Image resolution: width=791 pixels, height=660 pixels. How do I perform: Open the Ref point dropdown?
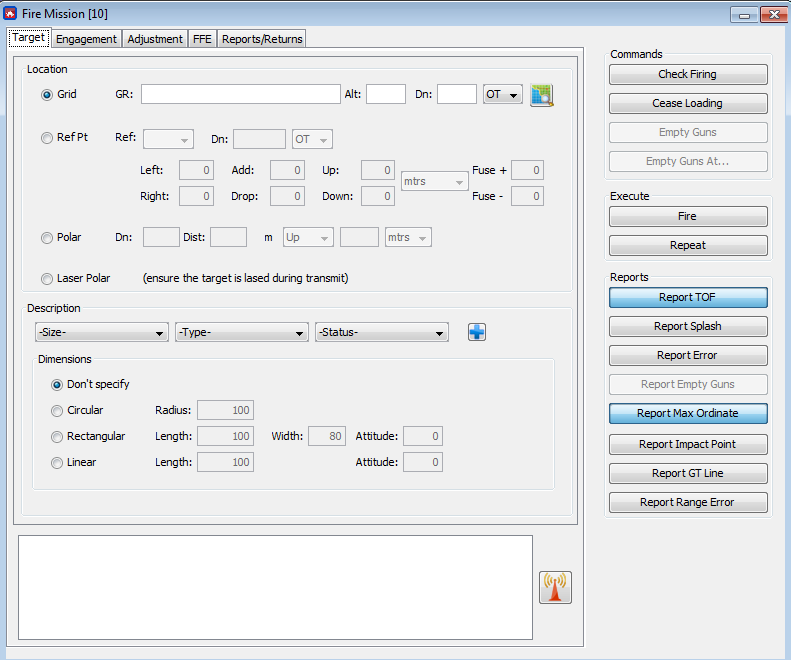click(168, 139)
